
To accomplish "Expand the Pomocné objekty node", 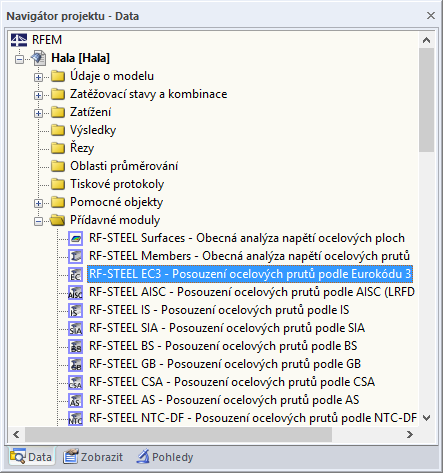I will 38,203.
